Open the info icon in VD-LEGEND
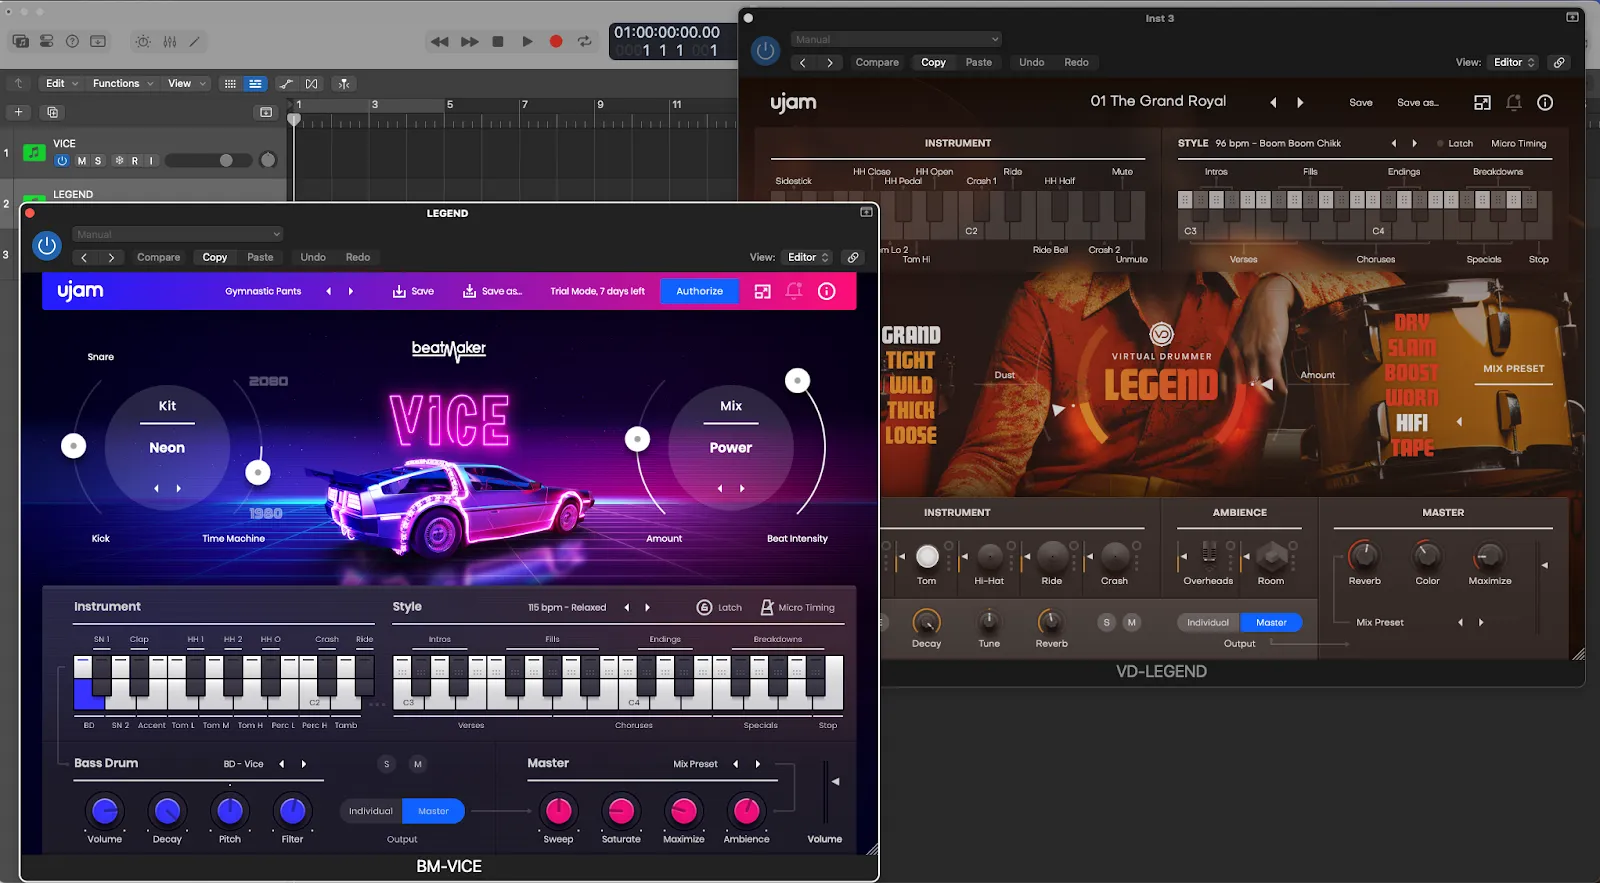The height and width of the screenshot is (883, 1600). click(x=1545, y=102)
